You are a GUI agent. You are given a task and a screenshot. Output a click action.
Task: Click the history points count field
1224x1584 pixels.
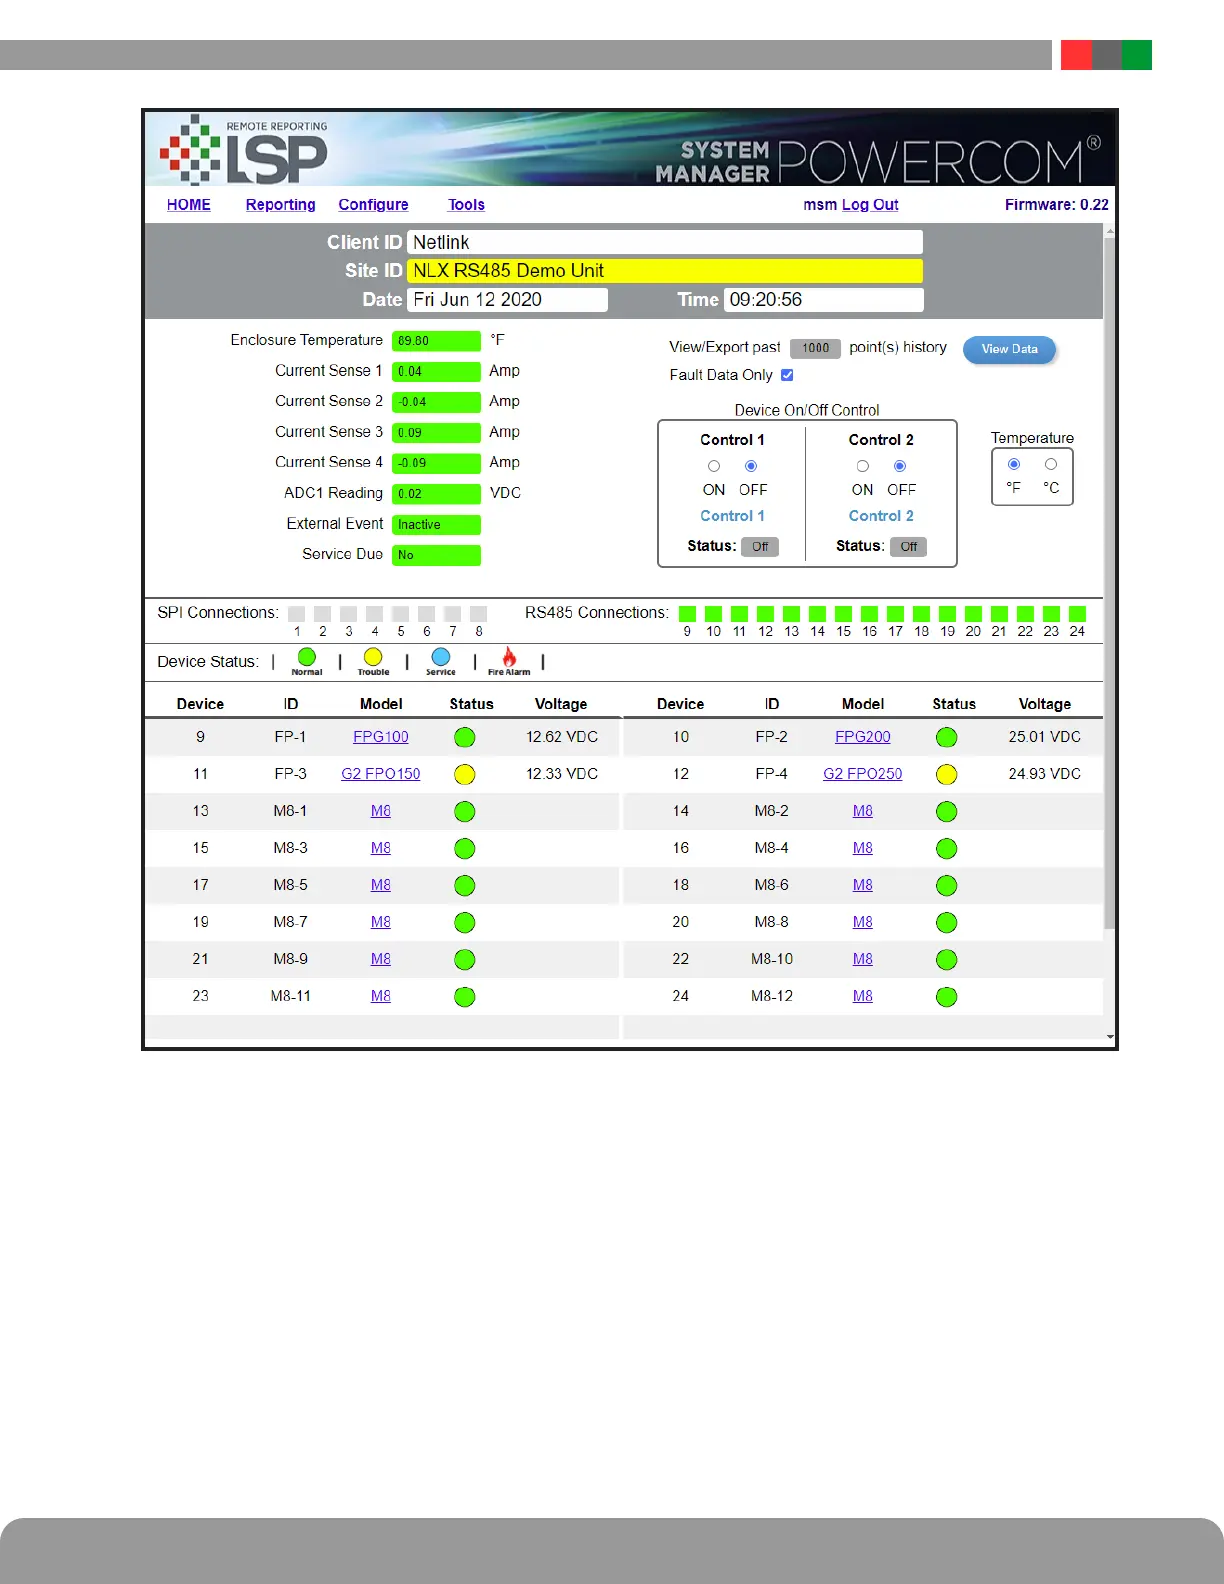click(815, 348)
